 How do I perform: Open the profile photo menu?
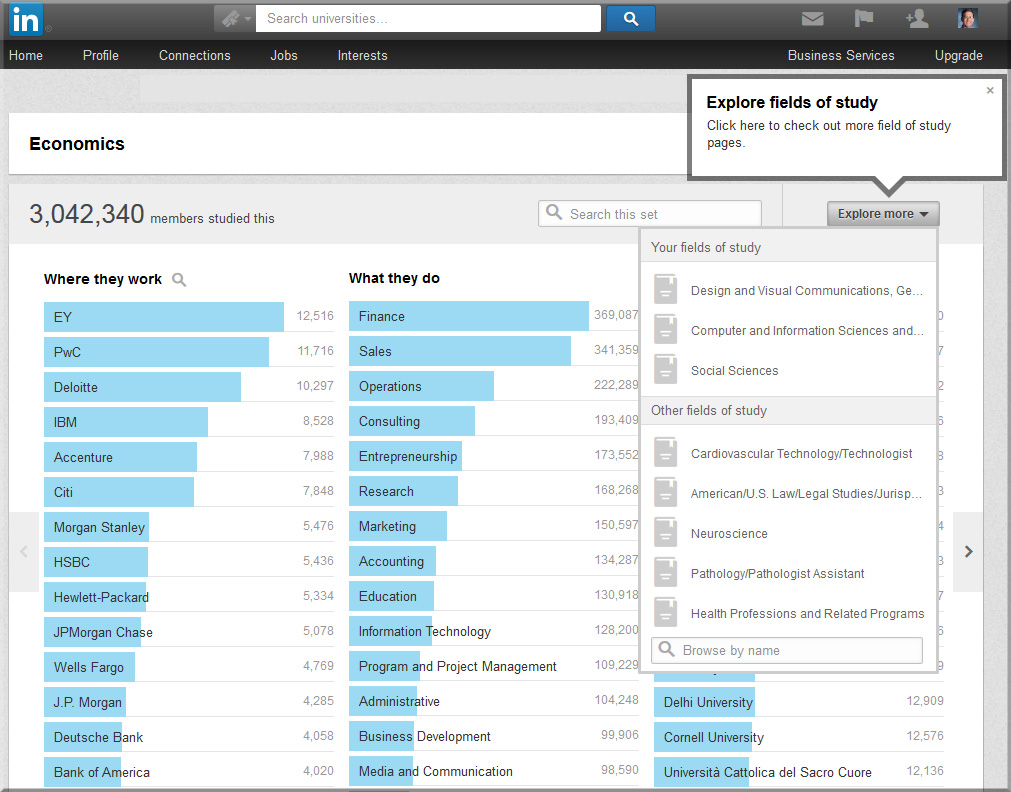968,18
